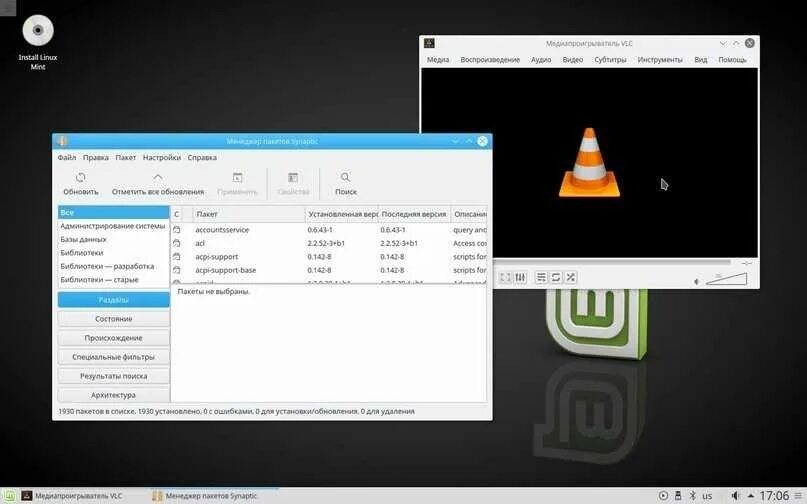Open Видео menu in VLC
Screen dimensions: 807x504
point(573,60)
